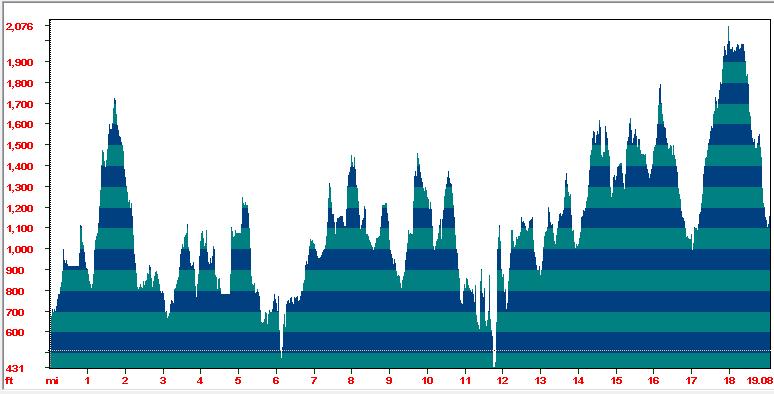Click the 1,500 elevation axis label
The width and height of the screenshot is (774, 394).
(19, 146)
